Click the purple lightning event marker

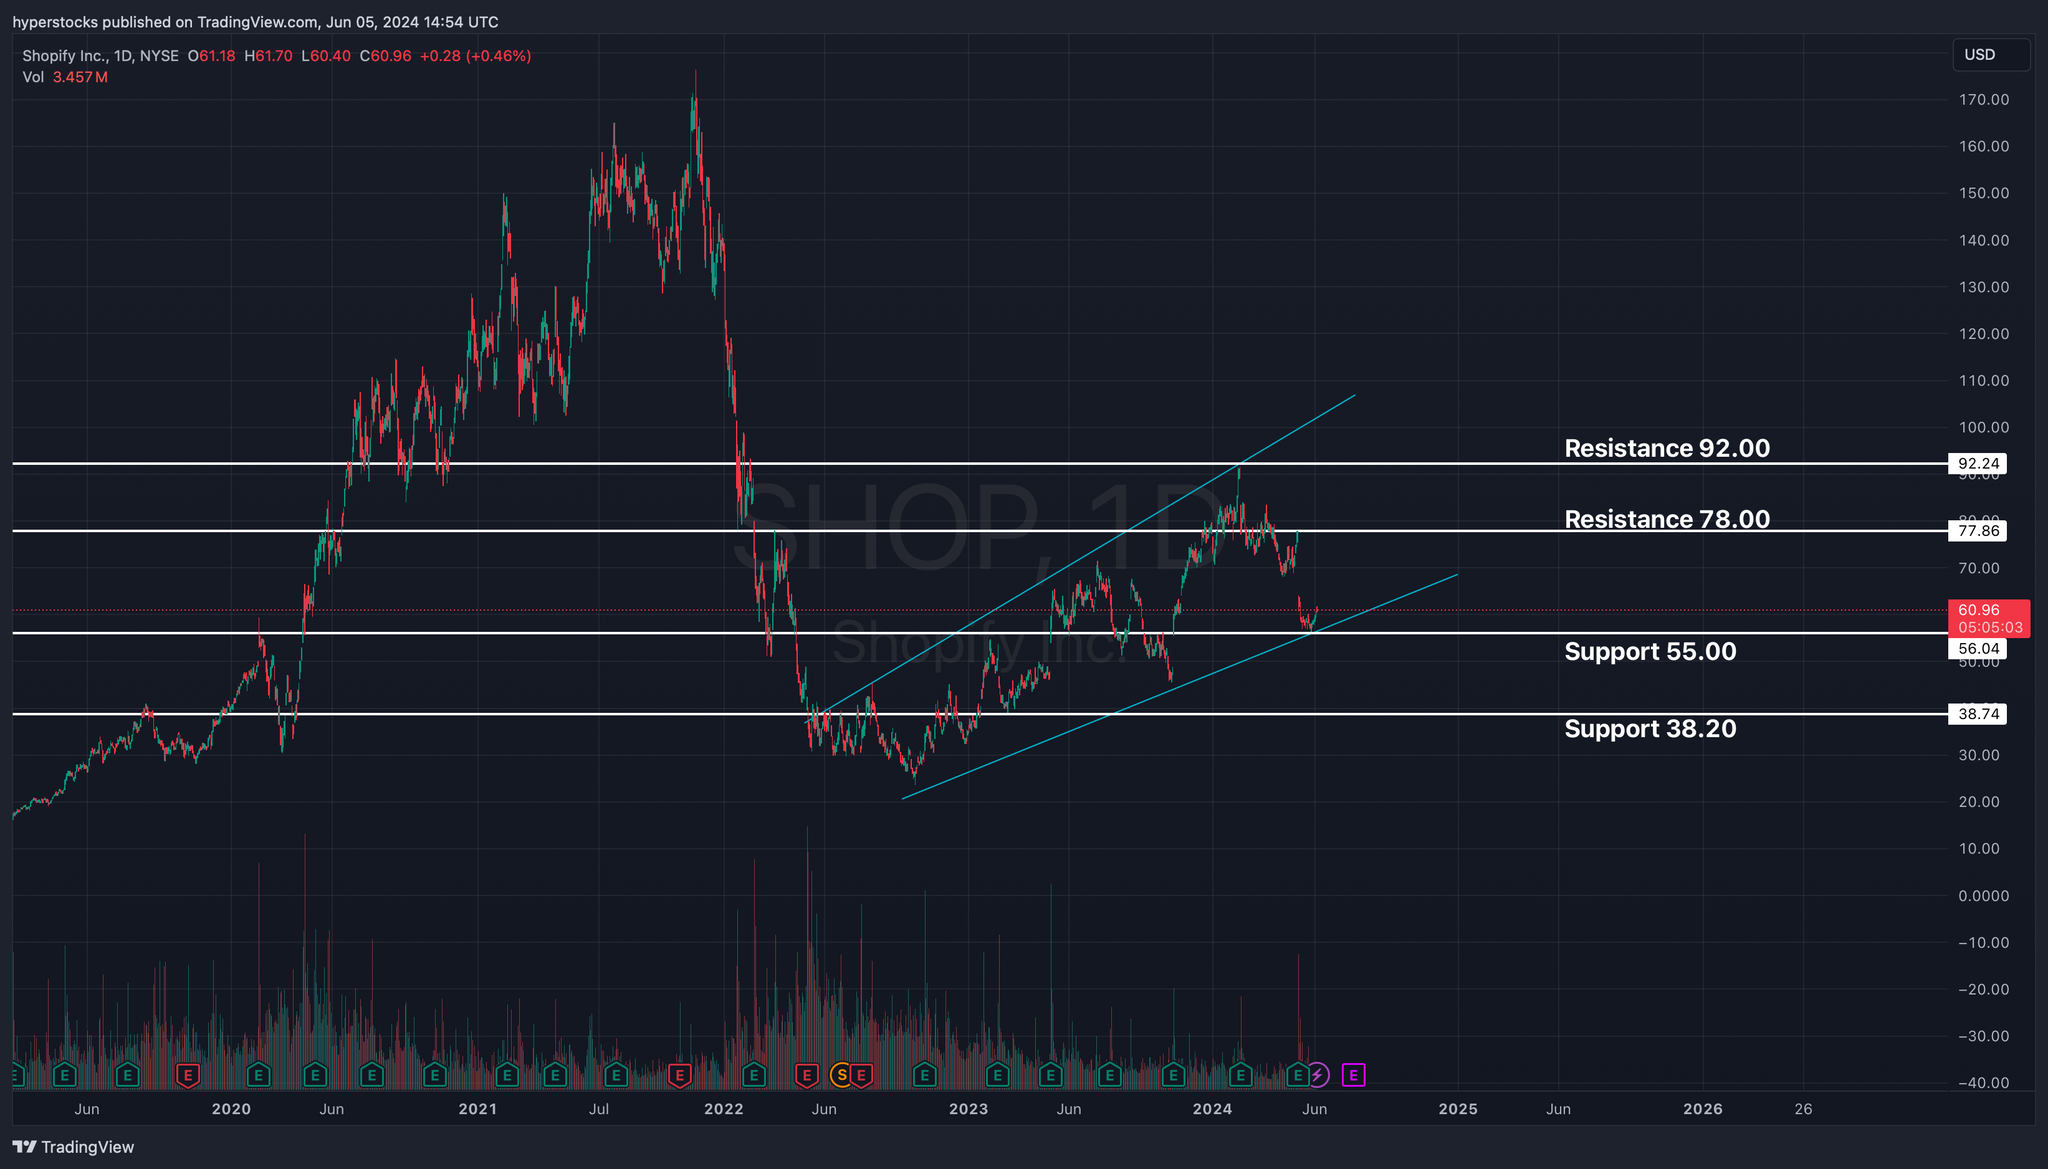click(1318, 1075)
